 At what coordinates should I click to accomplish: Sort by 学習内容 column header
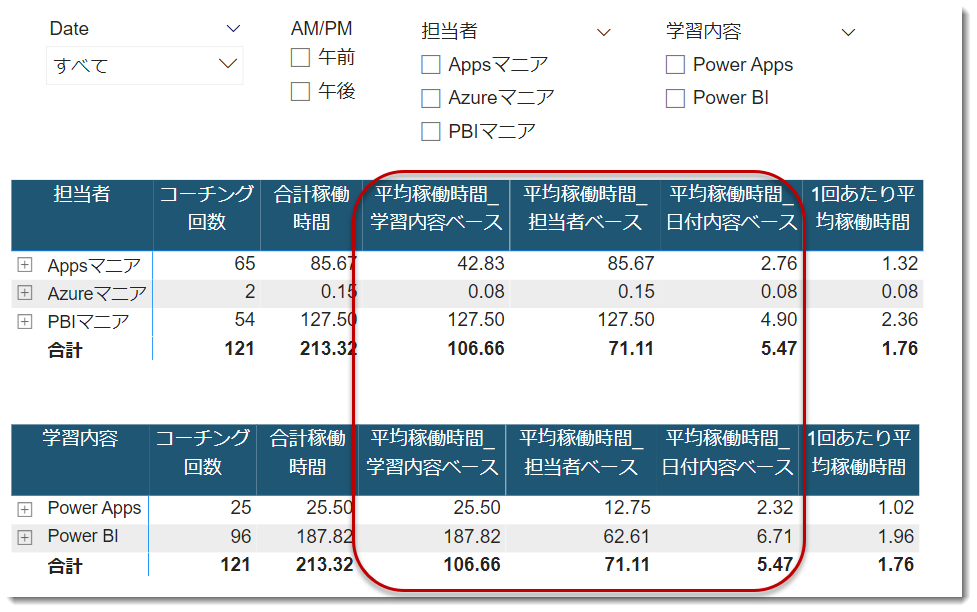(80, 460)
